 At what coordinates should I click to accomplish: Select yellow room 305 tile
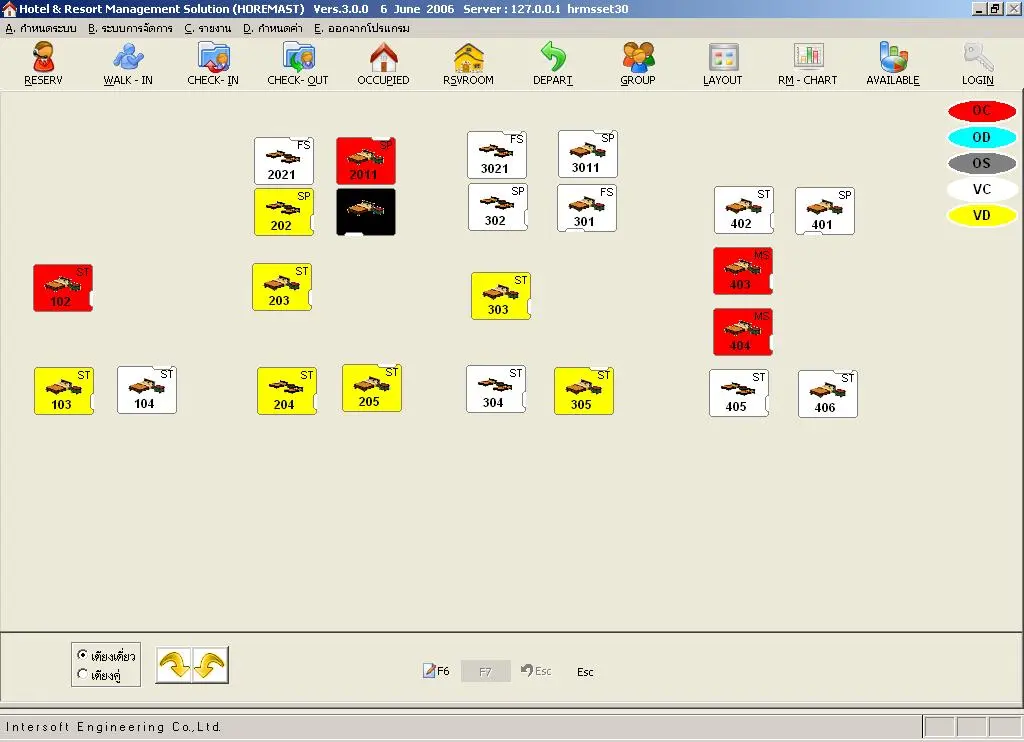pyautogui.click(x=584, y=391)
